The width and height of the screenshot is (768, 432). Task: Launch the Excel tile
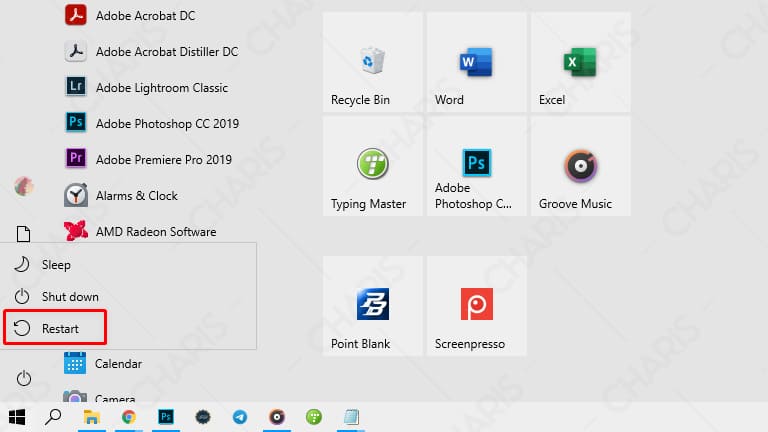click(x=580, y=62)
